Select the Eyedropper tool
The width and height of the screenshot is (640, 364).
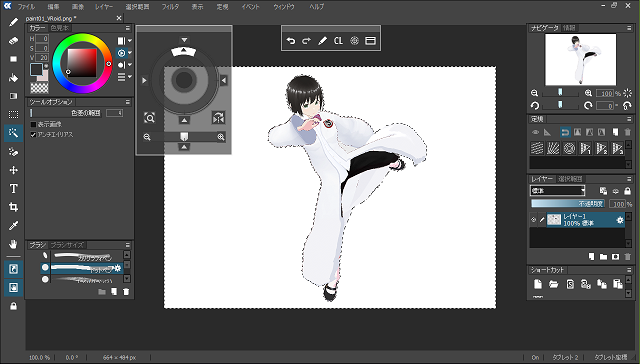13,225
